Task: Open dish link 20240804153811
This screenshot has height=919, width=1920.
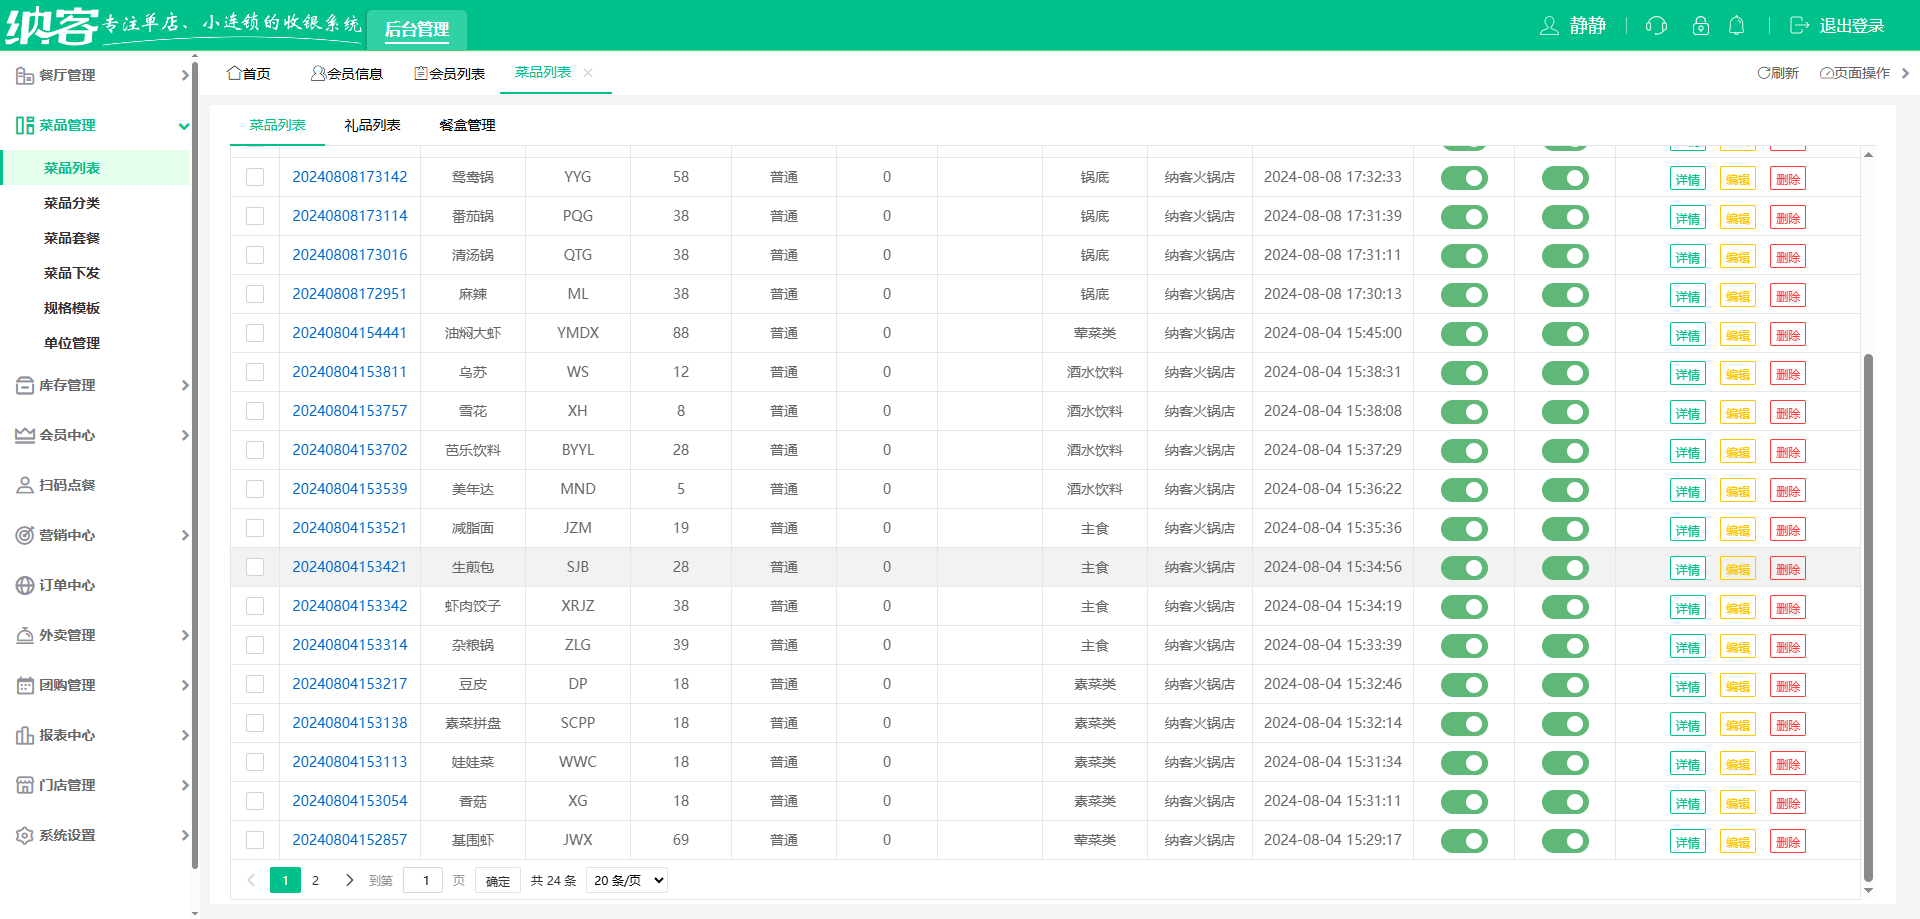Action: (x=349, y=372)
